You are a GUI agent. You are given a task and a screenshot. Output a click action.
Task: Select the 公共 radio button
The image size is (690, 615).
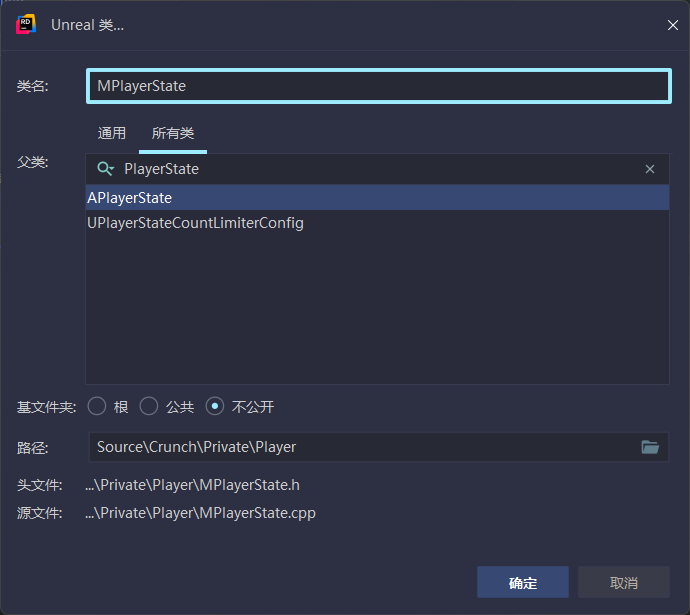click(149, 406)
